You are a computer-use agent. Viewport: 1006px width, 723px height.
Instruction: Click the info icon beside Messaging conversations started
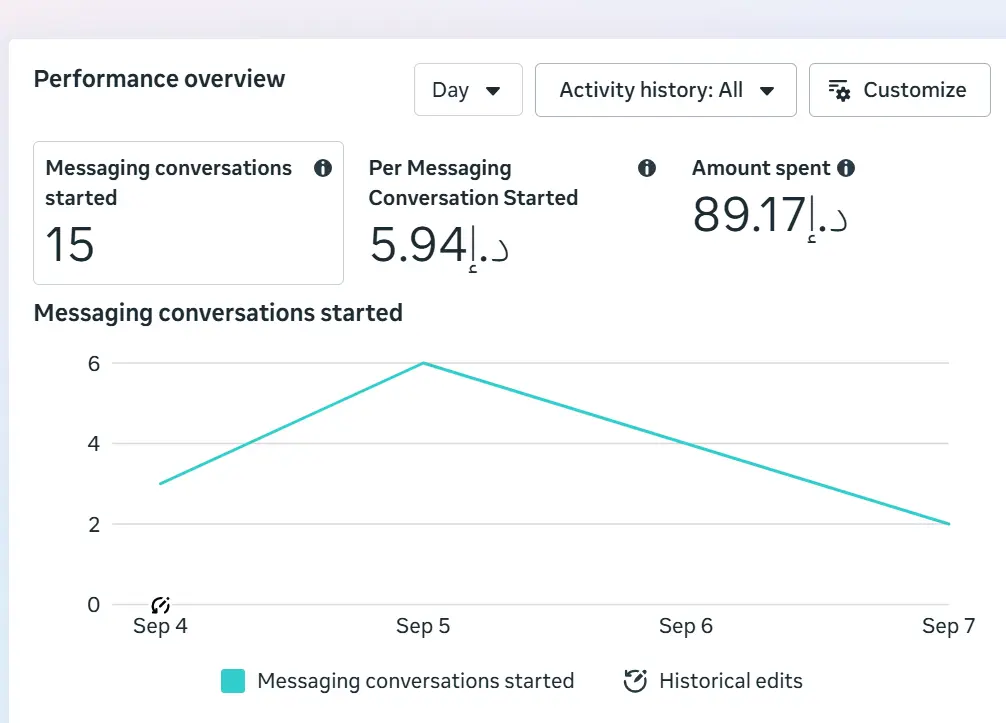pyautogui.click(x=323, y=168)
